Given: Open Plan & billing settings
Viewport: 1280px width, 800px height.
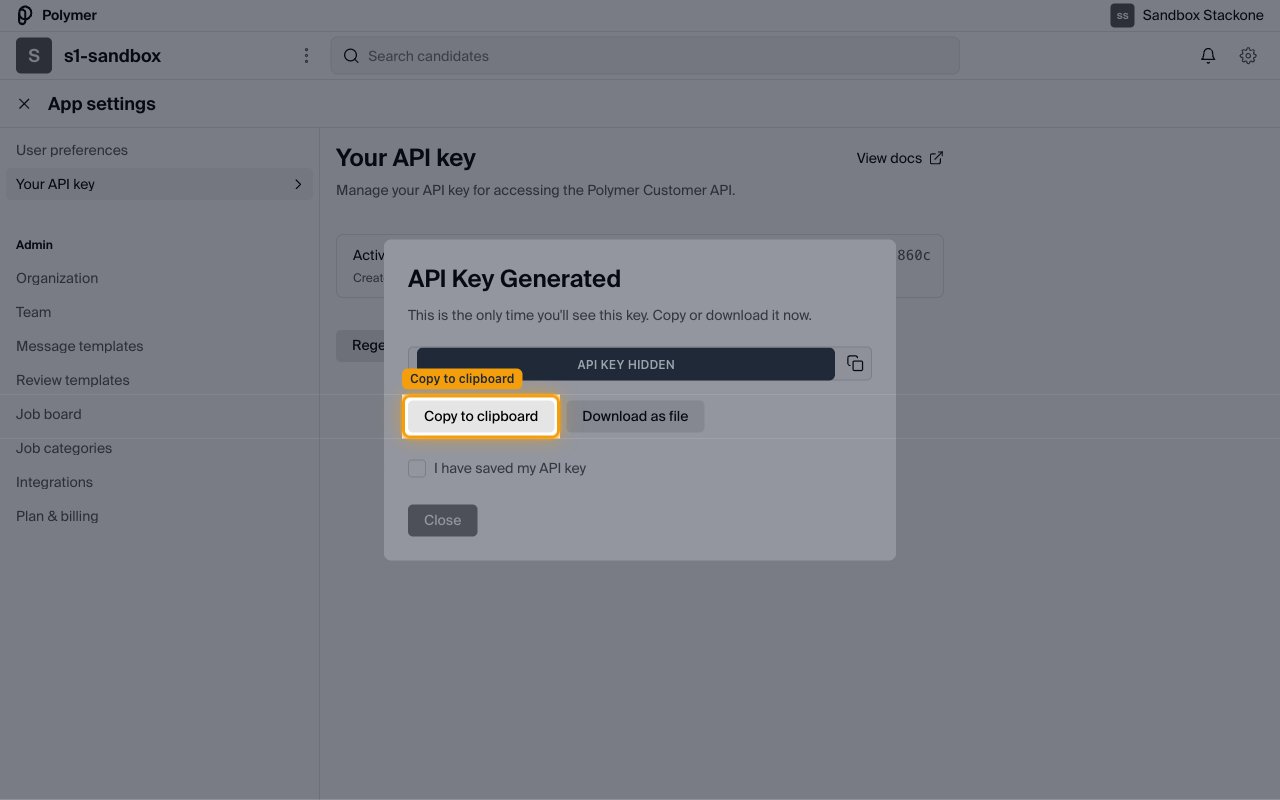Looking at the screenshot, I should point(57,516).
